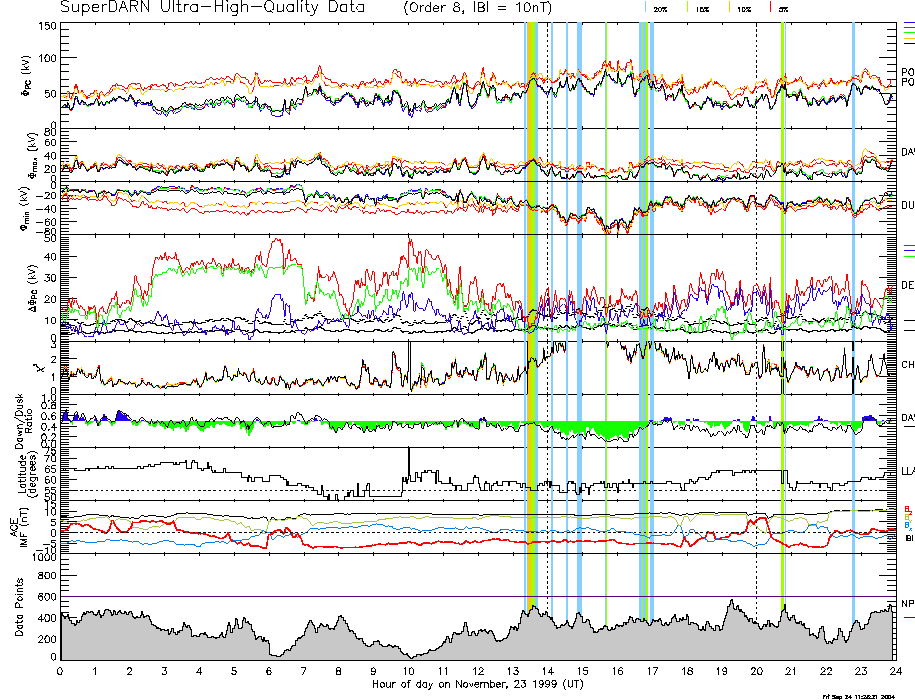
Task: Click the hour 3 tick label on the time axis
Action: (x=165, y=671)
